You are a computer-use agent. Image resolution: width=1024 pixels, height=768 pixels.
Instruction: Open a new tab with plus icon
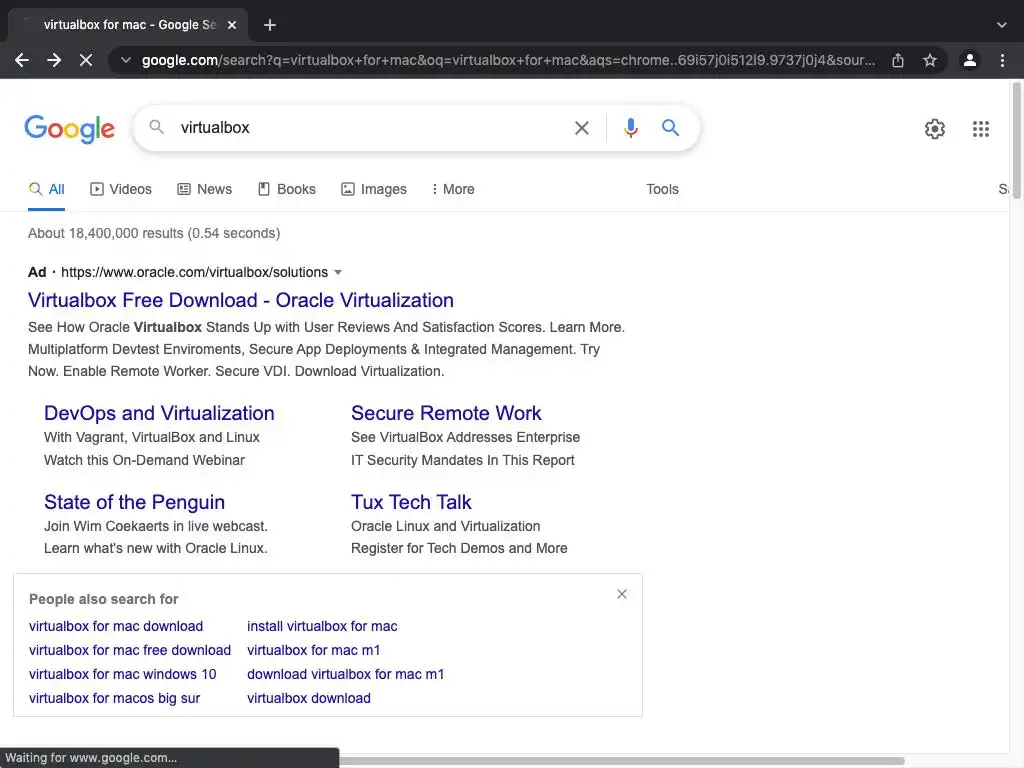coord(270,25)
